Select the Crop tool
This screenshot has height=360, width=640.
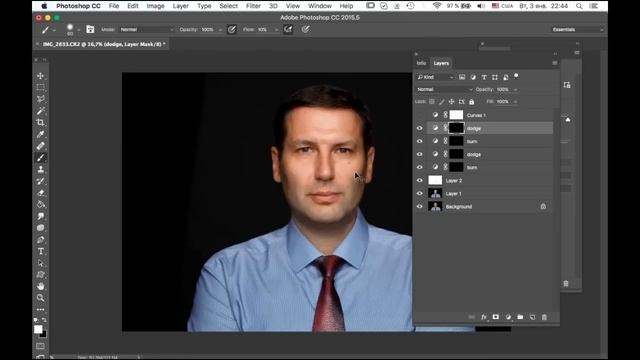coord(40,122)
